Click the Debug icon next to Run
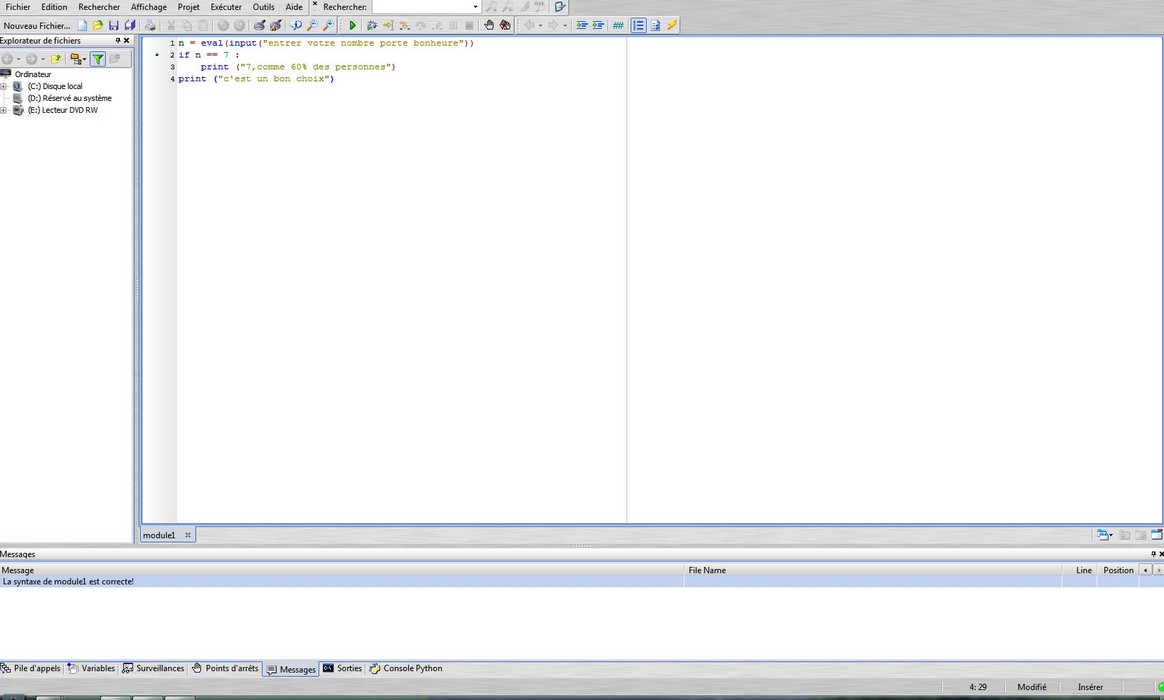This screenshot has height=700, width=1164. [371, 25]
